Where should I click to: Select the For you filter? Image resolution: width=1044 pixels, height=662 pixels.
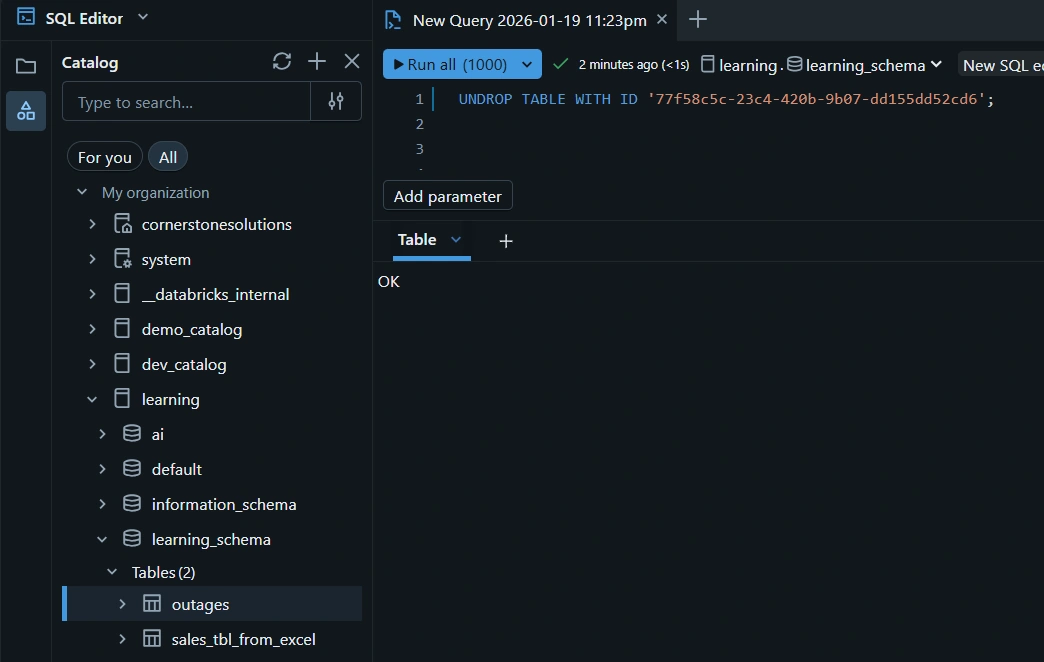coord(105,158)
